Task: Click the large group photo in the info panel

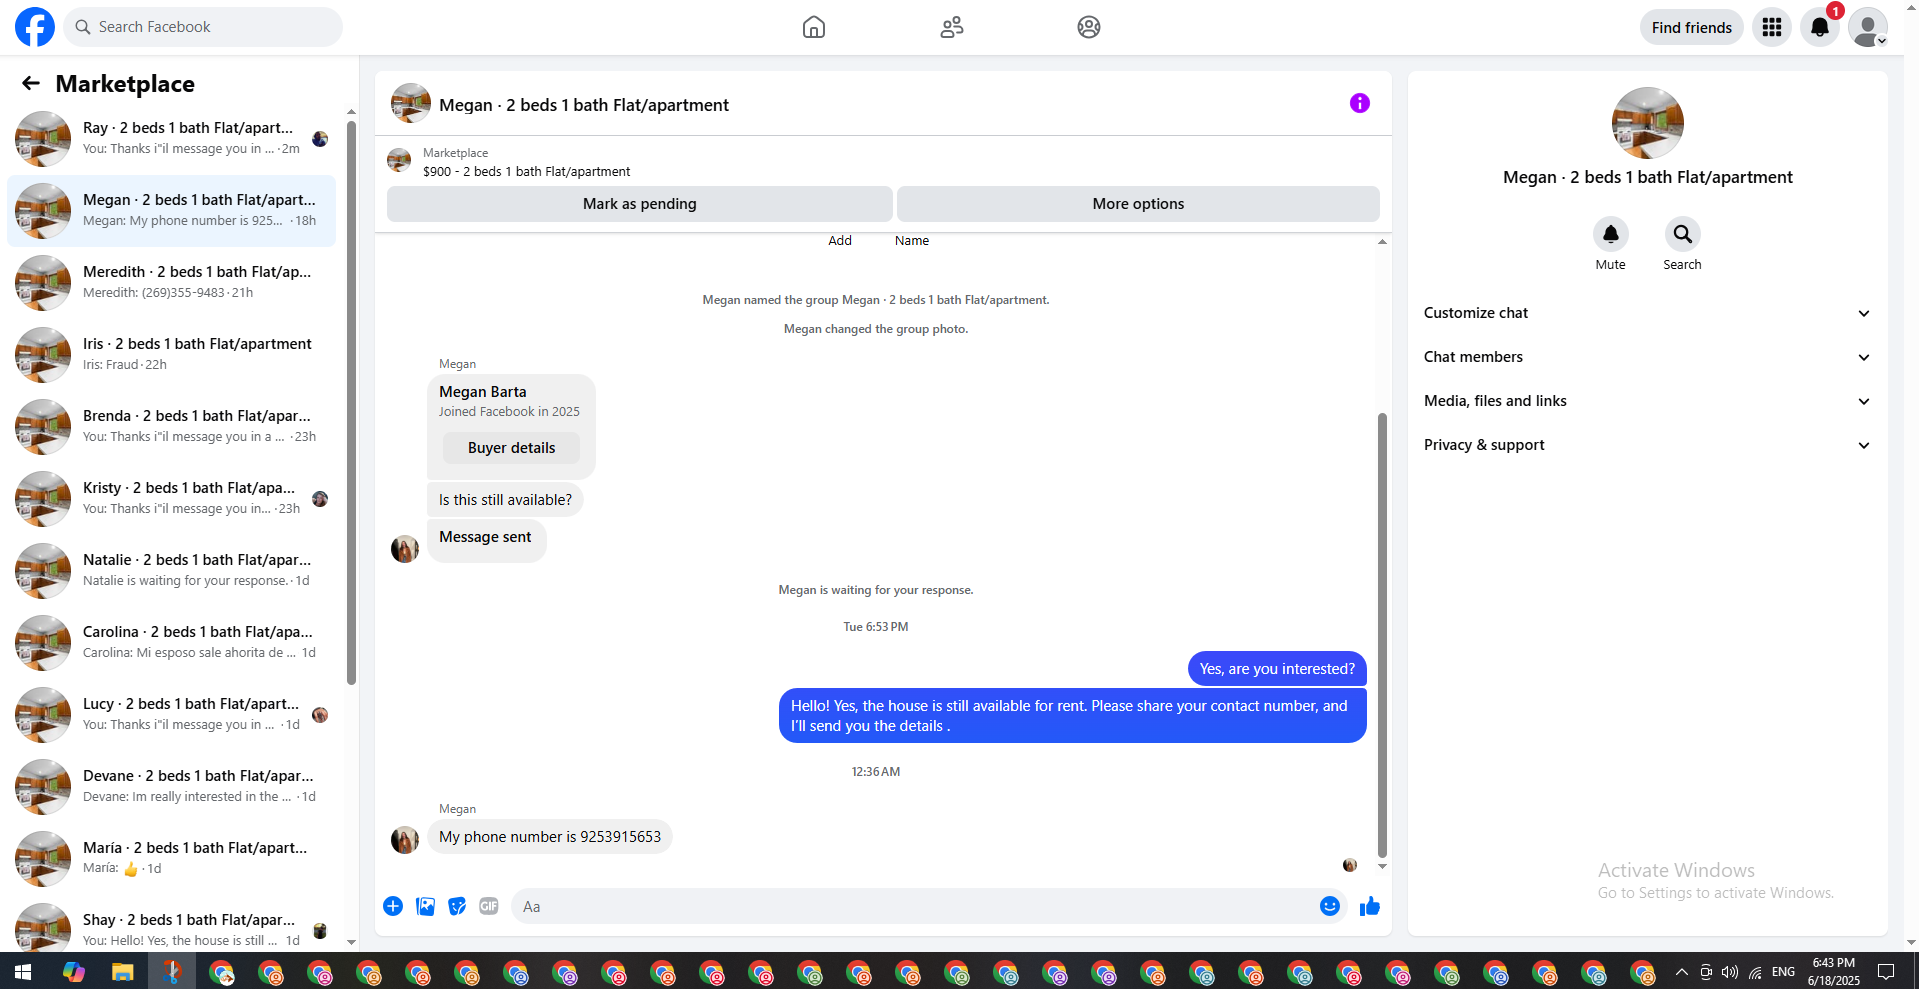Action: [1647, 123]
